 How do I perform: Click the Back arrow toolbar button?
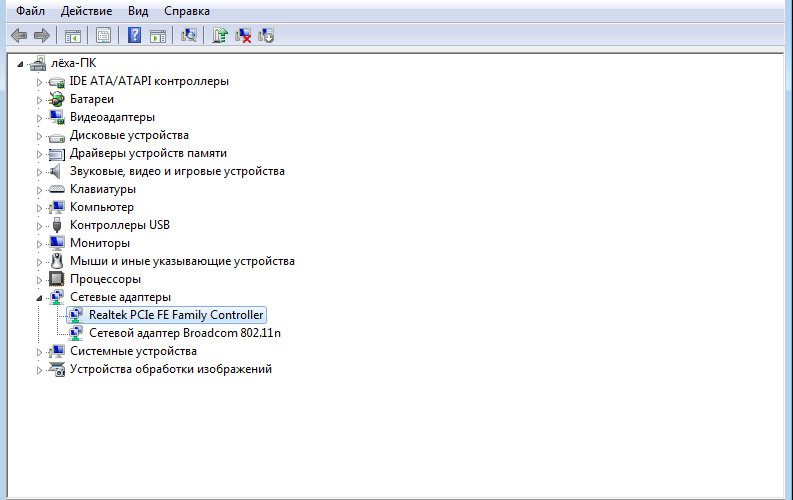(x=19, y=35)
